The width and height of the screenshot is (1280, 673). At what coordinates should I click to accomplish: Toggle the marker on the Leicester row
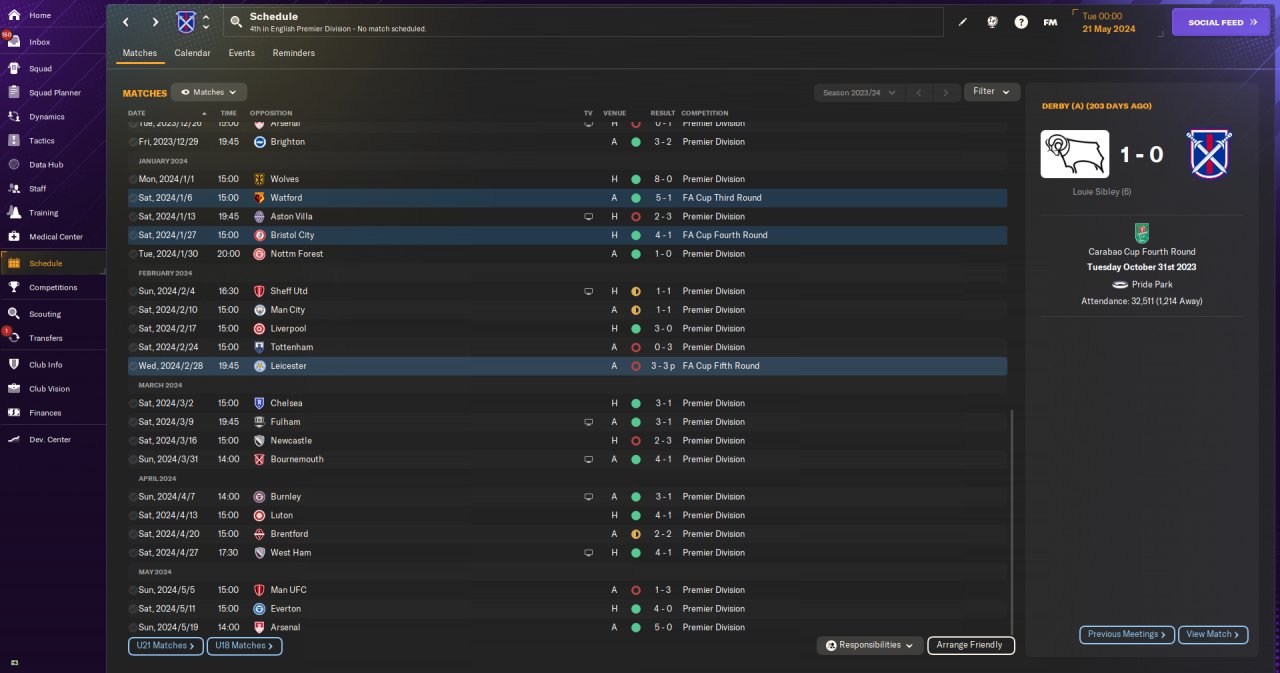(x=133, y=366)
